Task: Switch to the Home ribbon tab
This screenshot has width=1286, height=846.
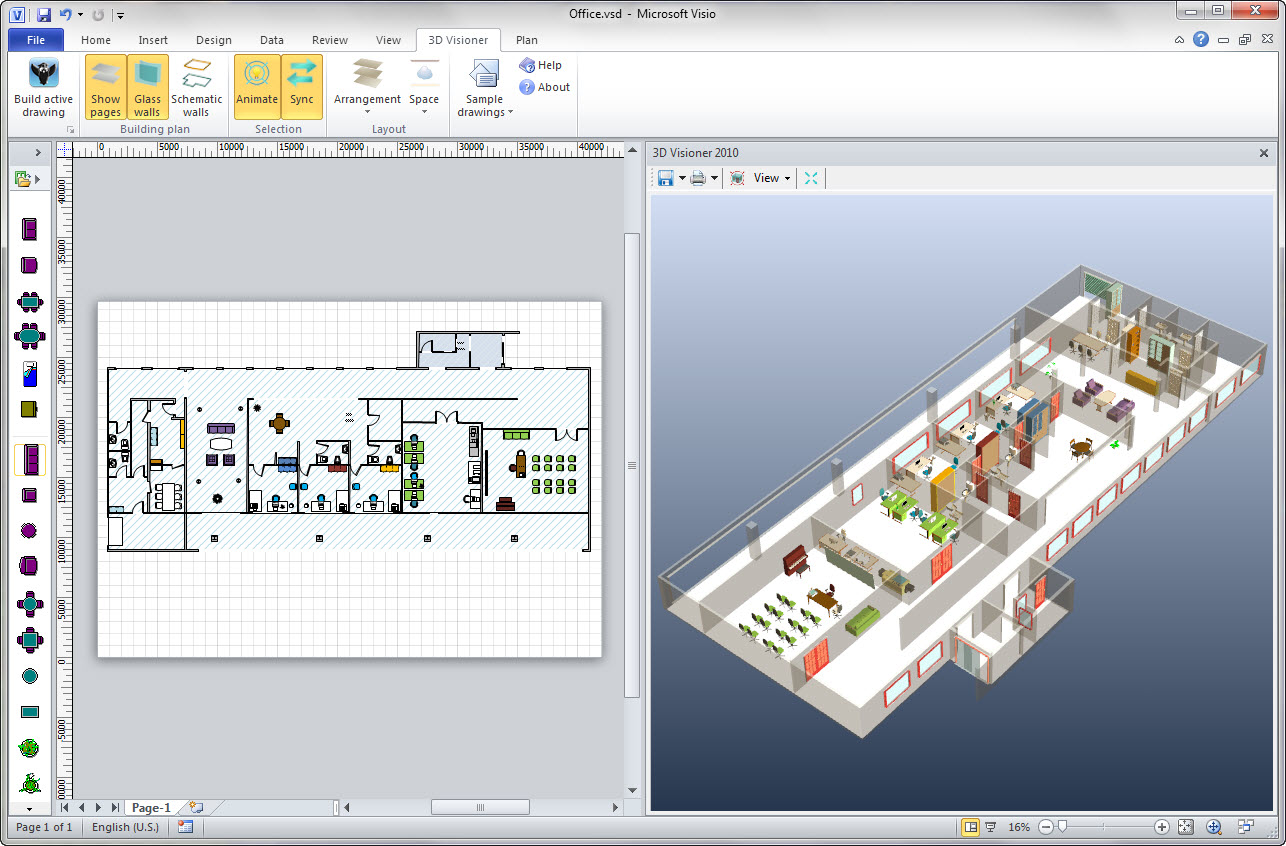Action: tap(96, 40)
